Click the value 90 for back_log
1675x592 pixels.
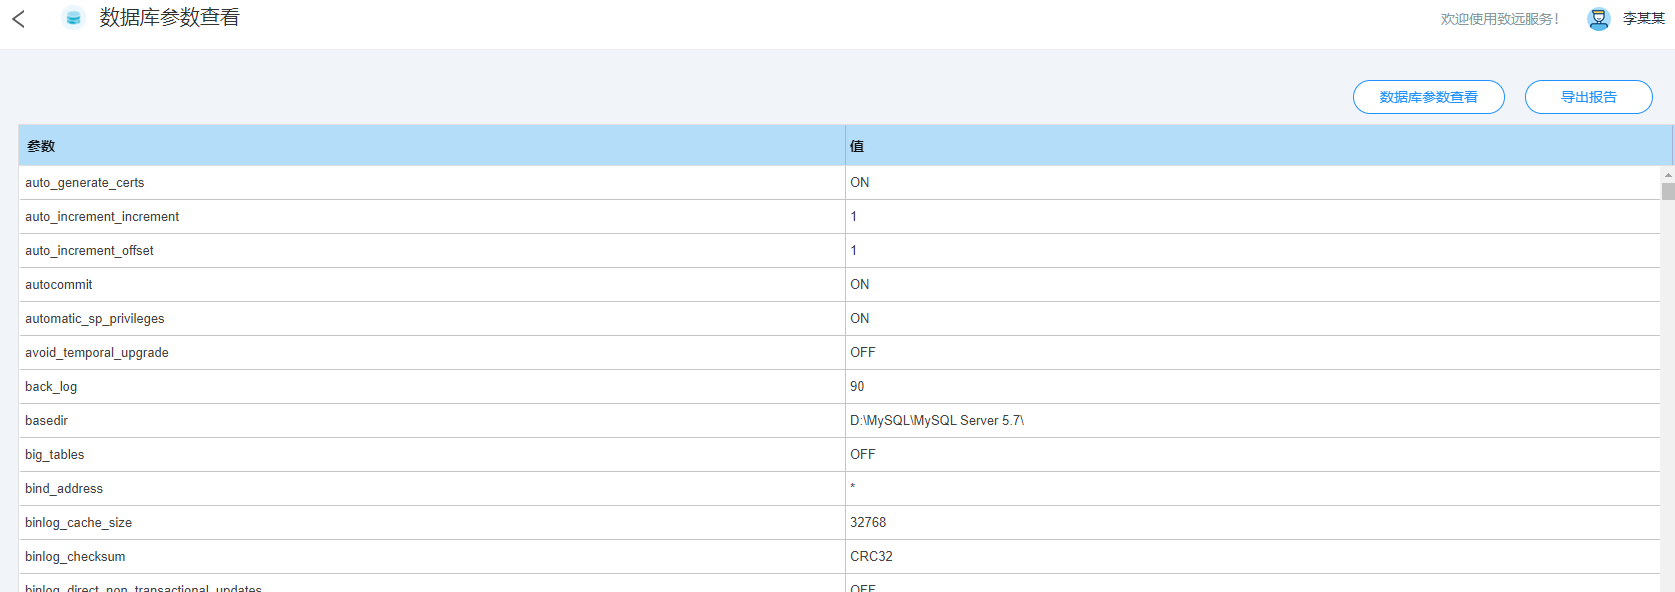857,387
